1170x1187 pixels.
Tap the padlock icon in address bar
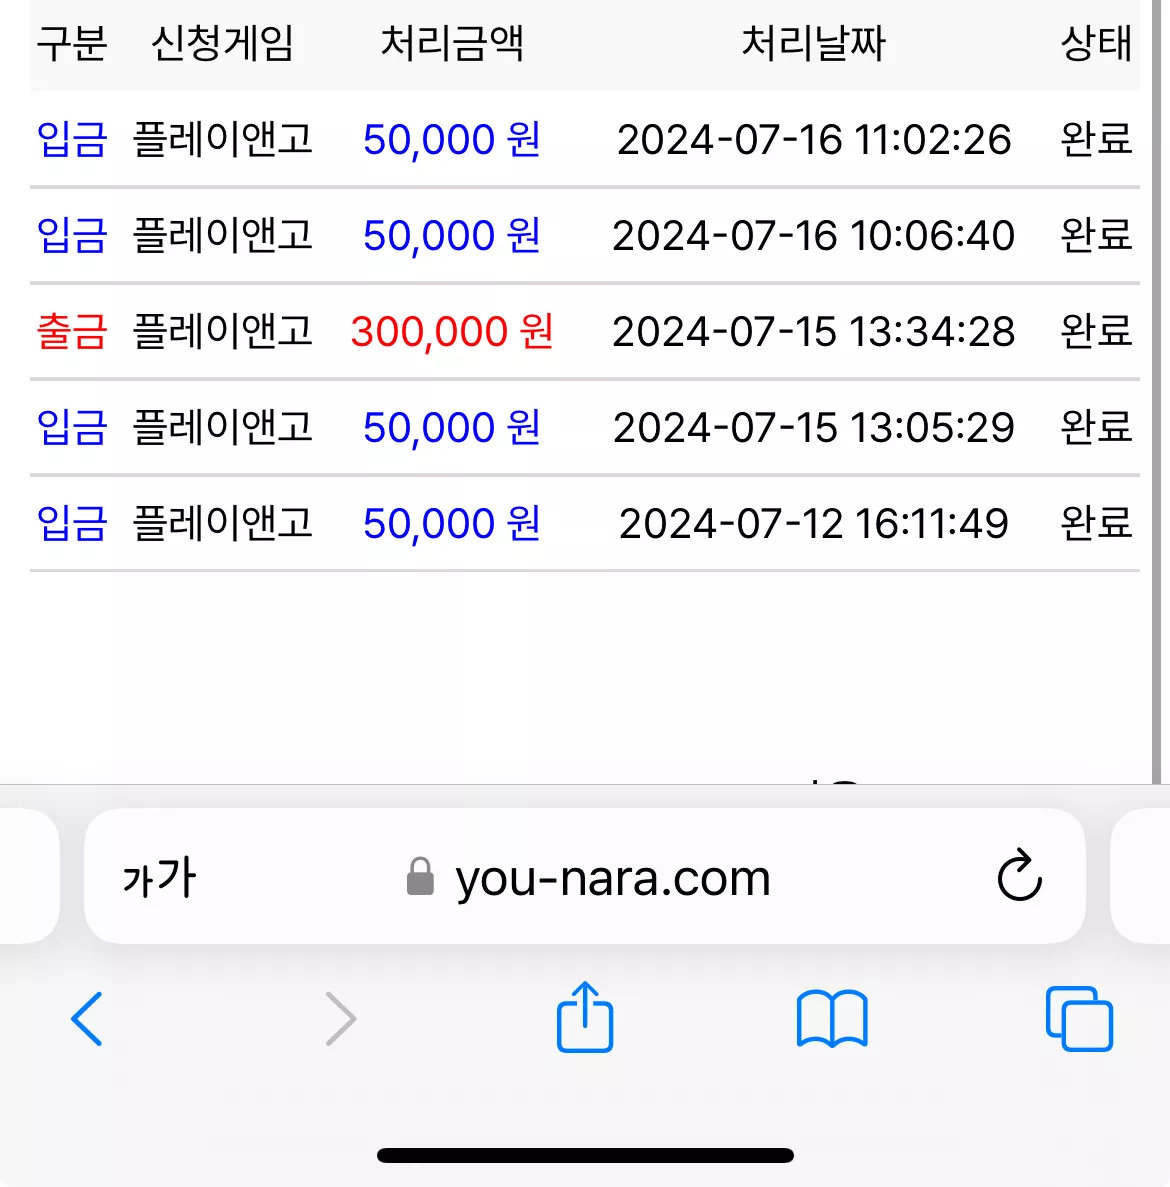click(x=420, y=877)
